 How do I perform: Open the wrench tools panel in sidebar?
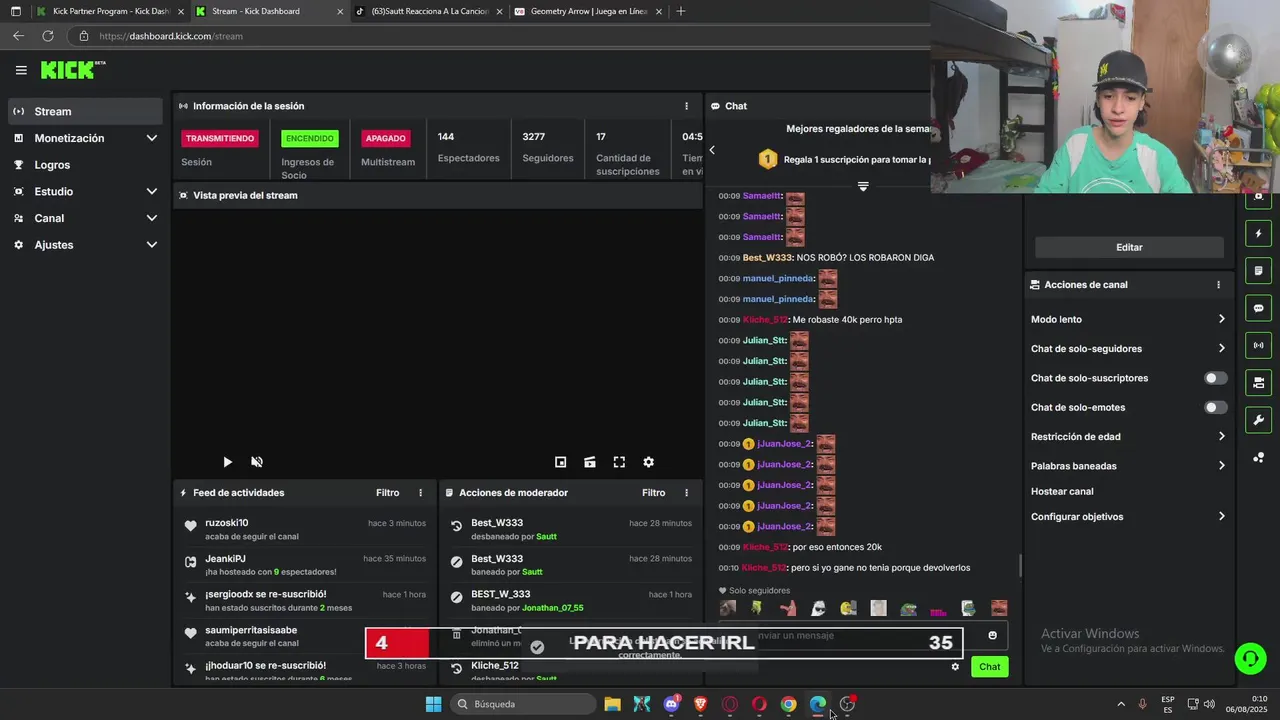[1258, 420]
